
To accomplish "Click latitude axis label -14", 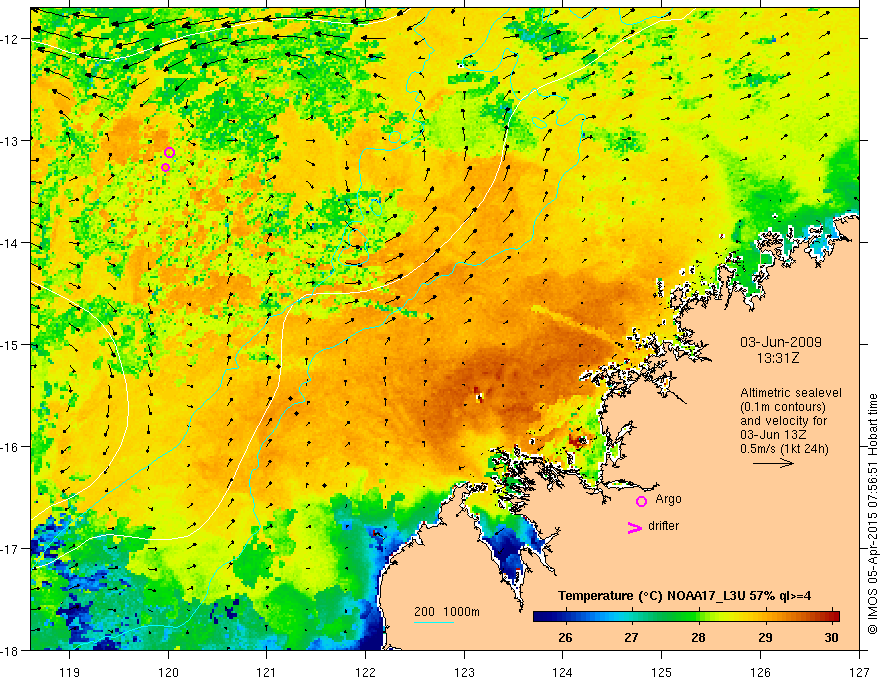I will click(x=11, y=242).
